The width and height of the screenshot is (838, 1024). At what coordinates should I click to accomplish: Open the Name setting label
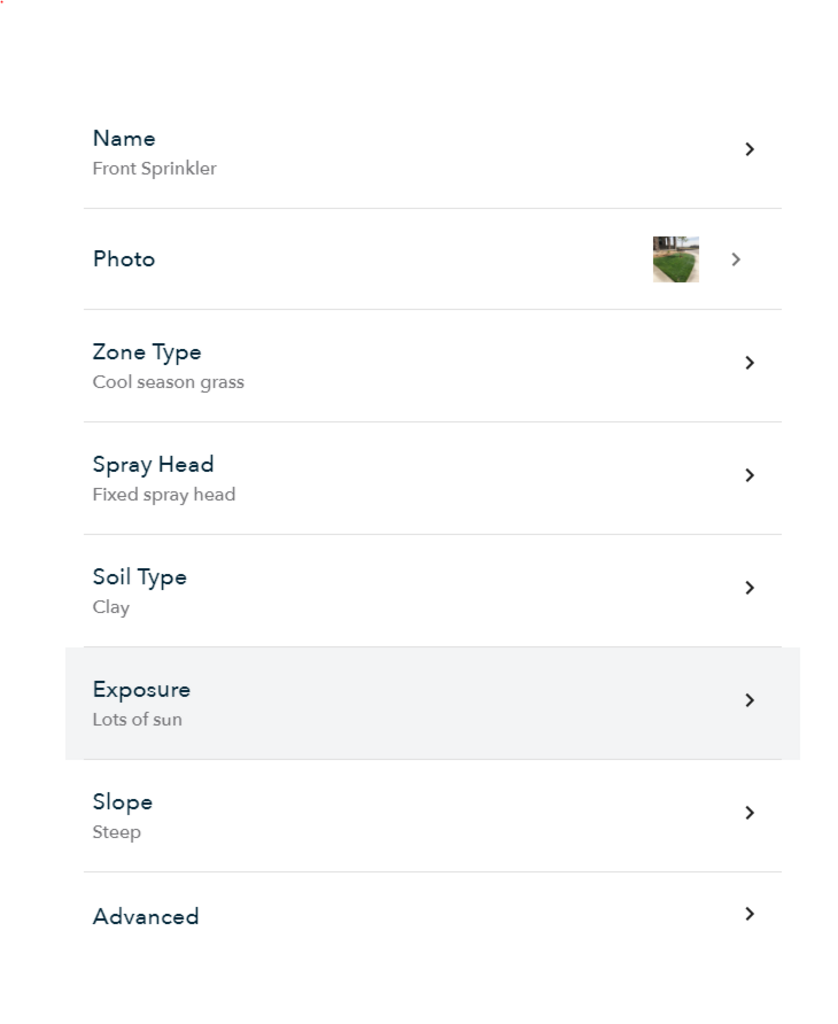coord(124,139)
